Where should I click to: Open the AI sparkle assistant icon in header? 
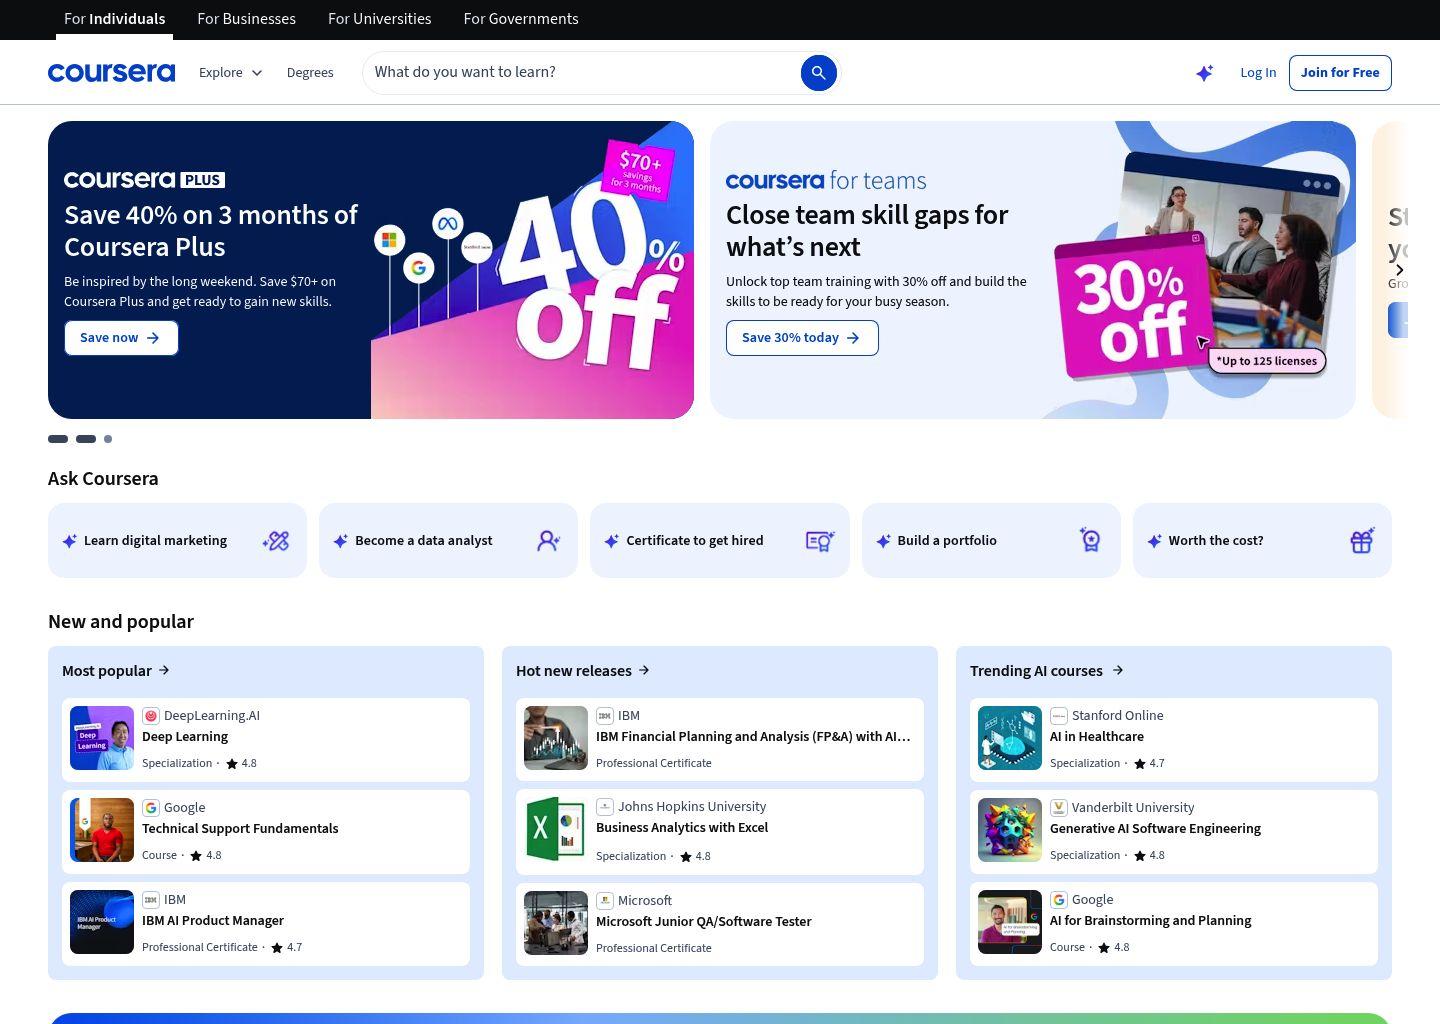pyautogui.click(x=1204, y=73)
